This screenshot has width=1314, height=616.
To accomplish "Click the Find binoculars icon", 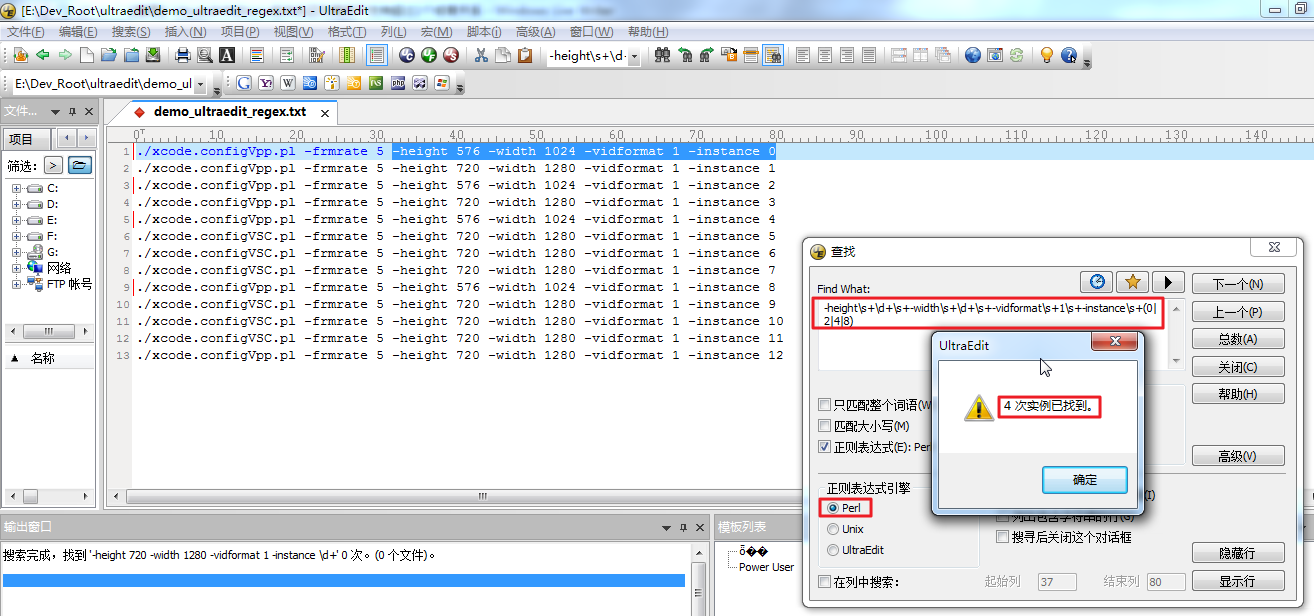I will 662,55.
